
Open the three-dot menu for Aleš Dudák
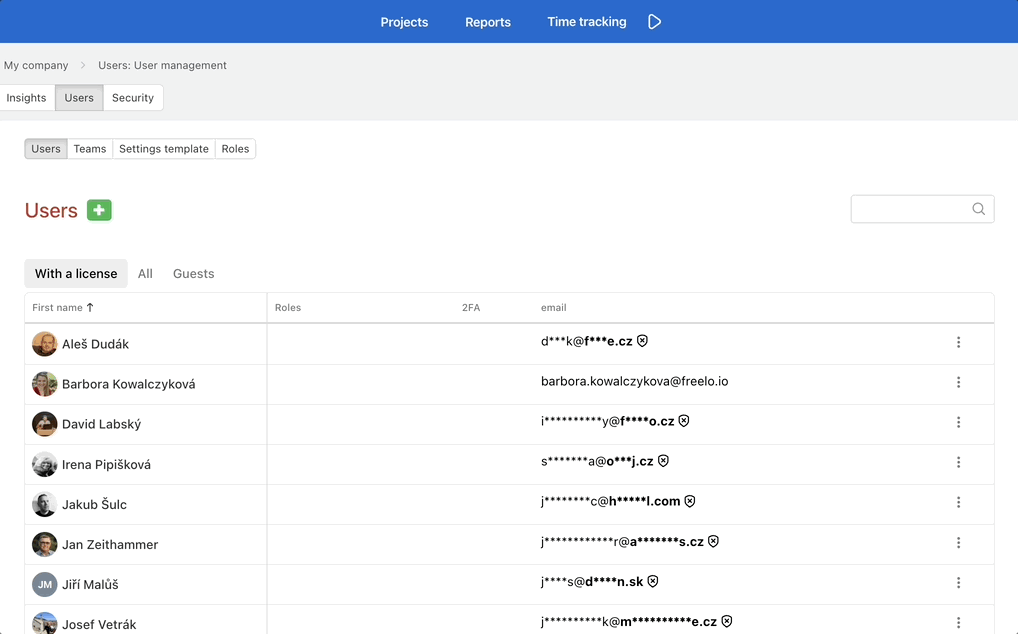tap(958, 342)
